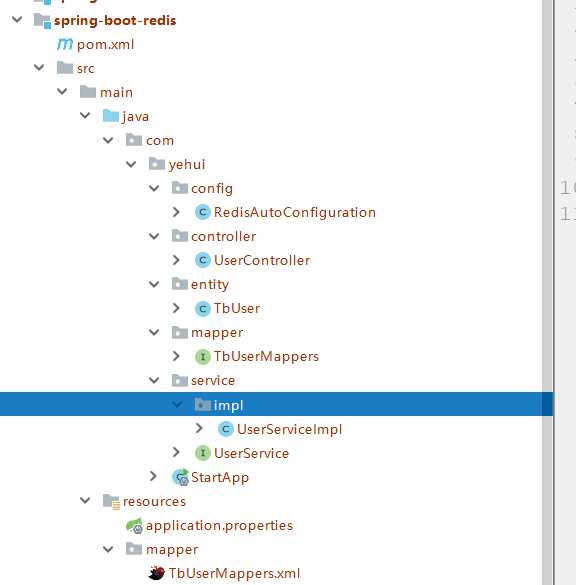Click the blue java source root icon

(x=111, y=116)
